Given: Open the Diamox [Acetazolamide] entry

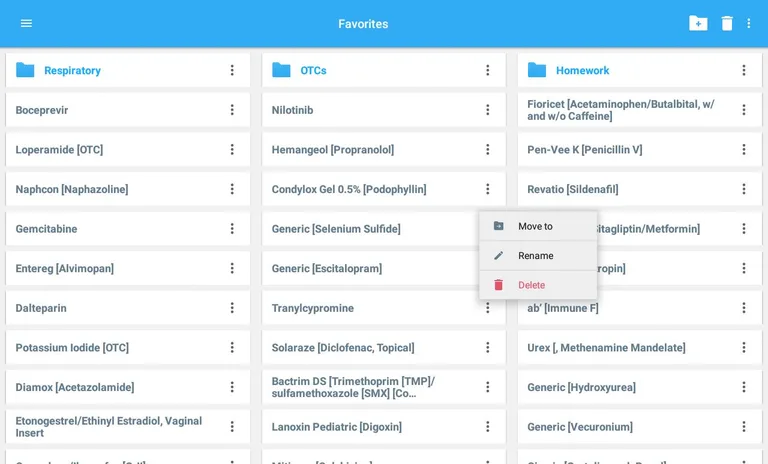Looking at the screenshot, I should [127, 387].
